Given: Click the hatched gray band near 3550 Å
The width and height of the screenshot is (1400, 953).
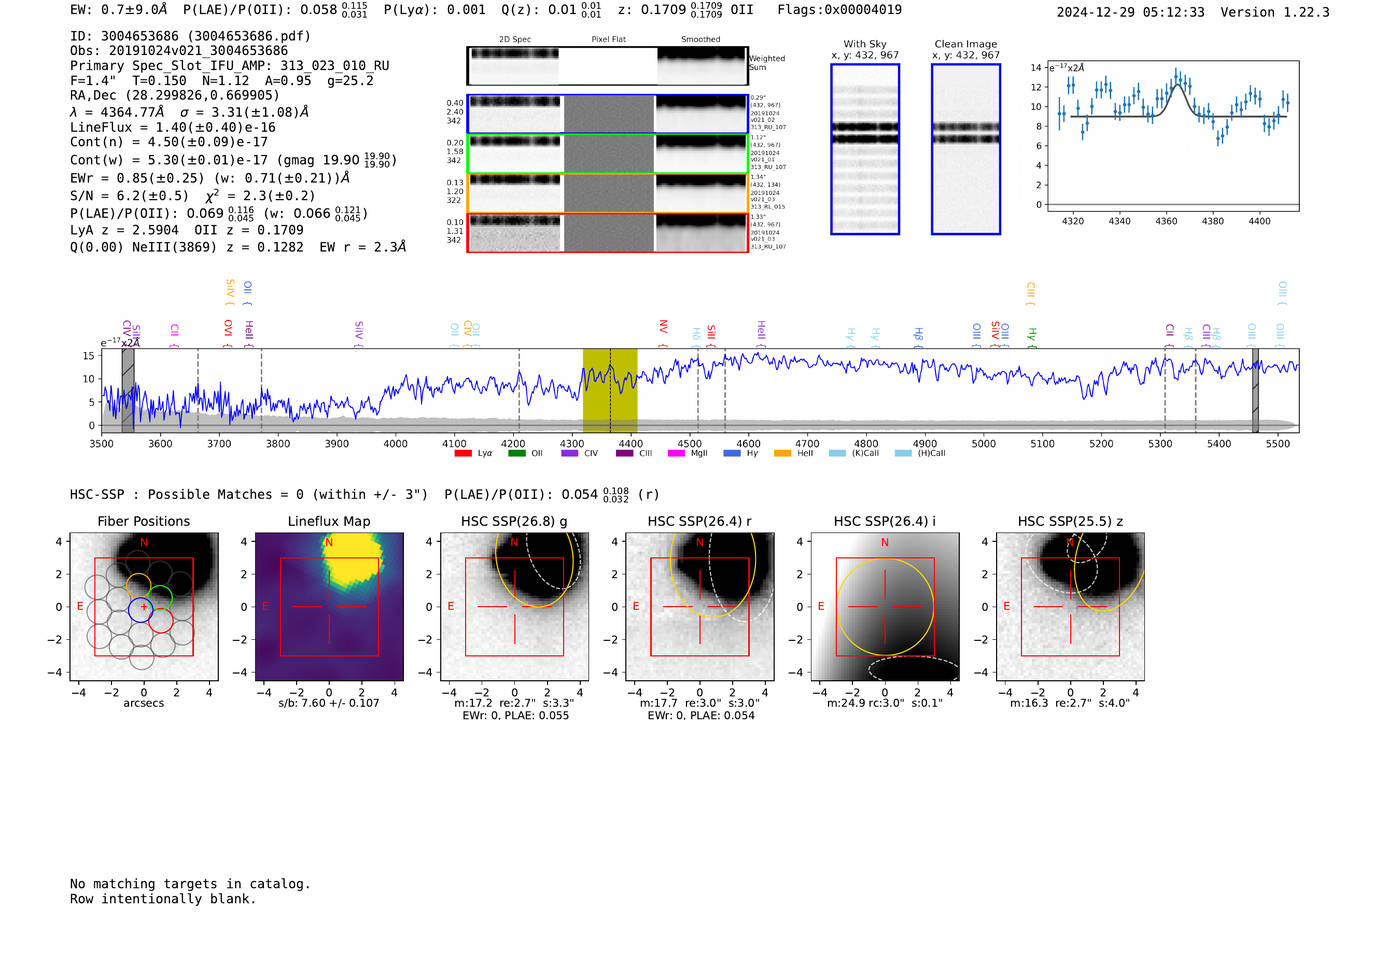Looking at the screenshot, I should tap(128, 390).
